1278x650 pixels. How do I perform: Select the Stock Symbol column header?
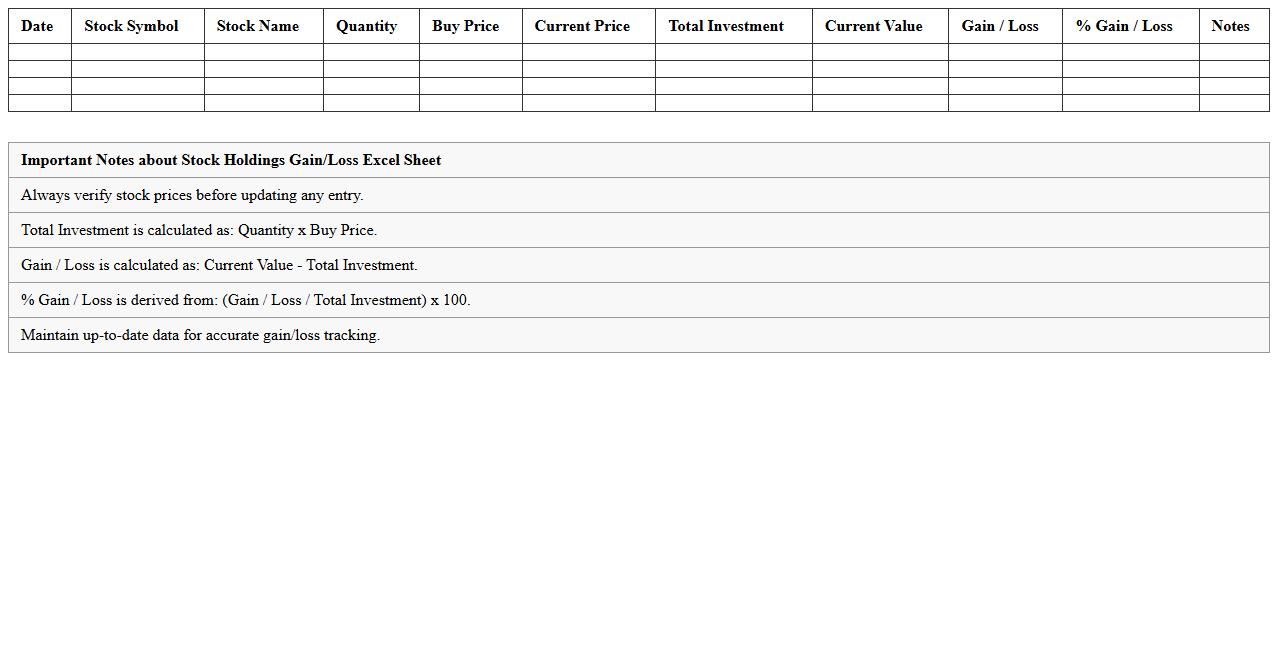click(131, 26)
